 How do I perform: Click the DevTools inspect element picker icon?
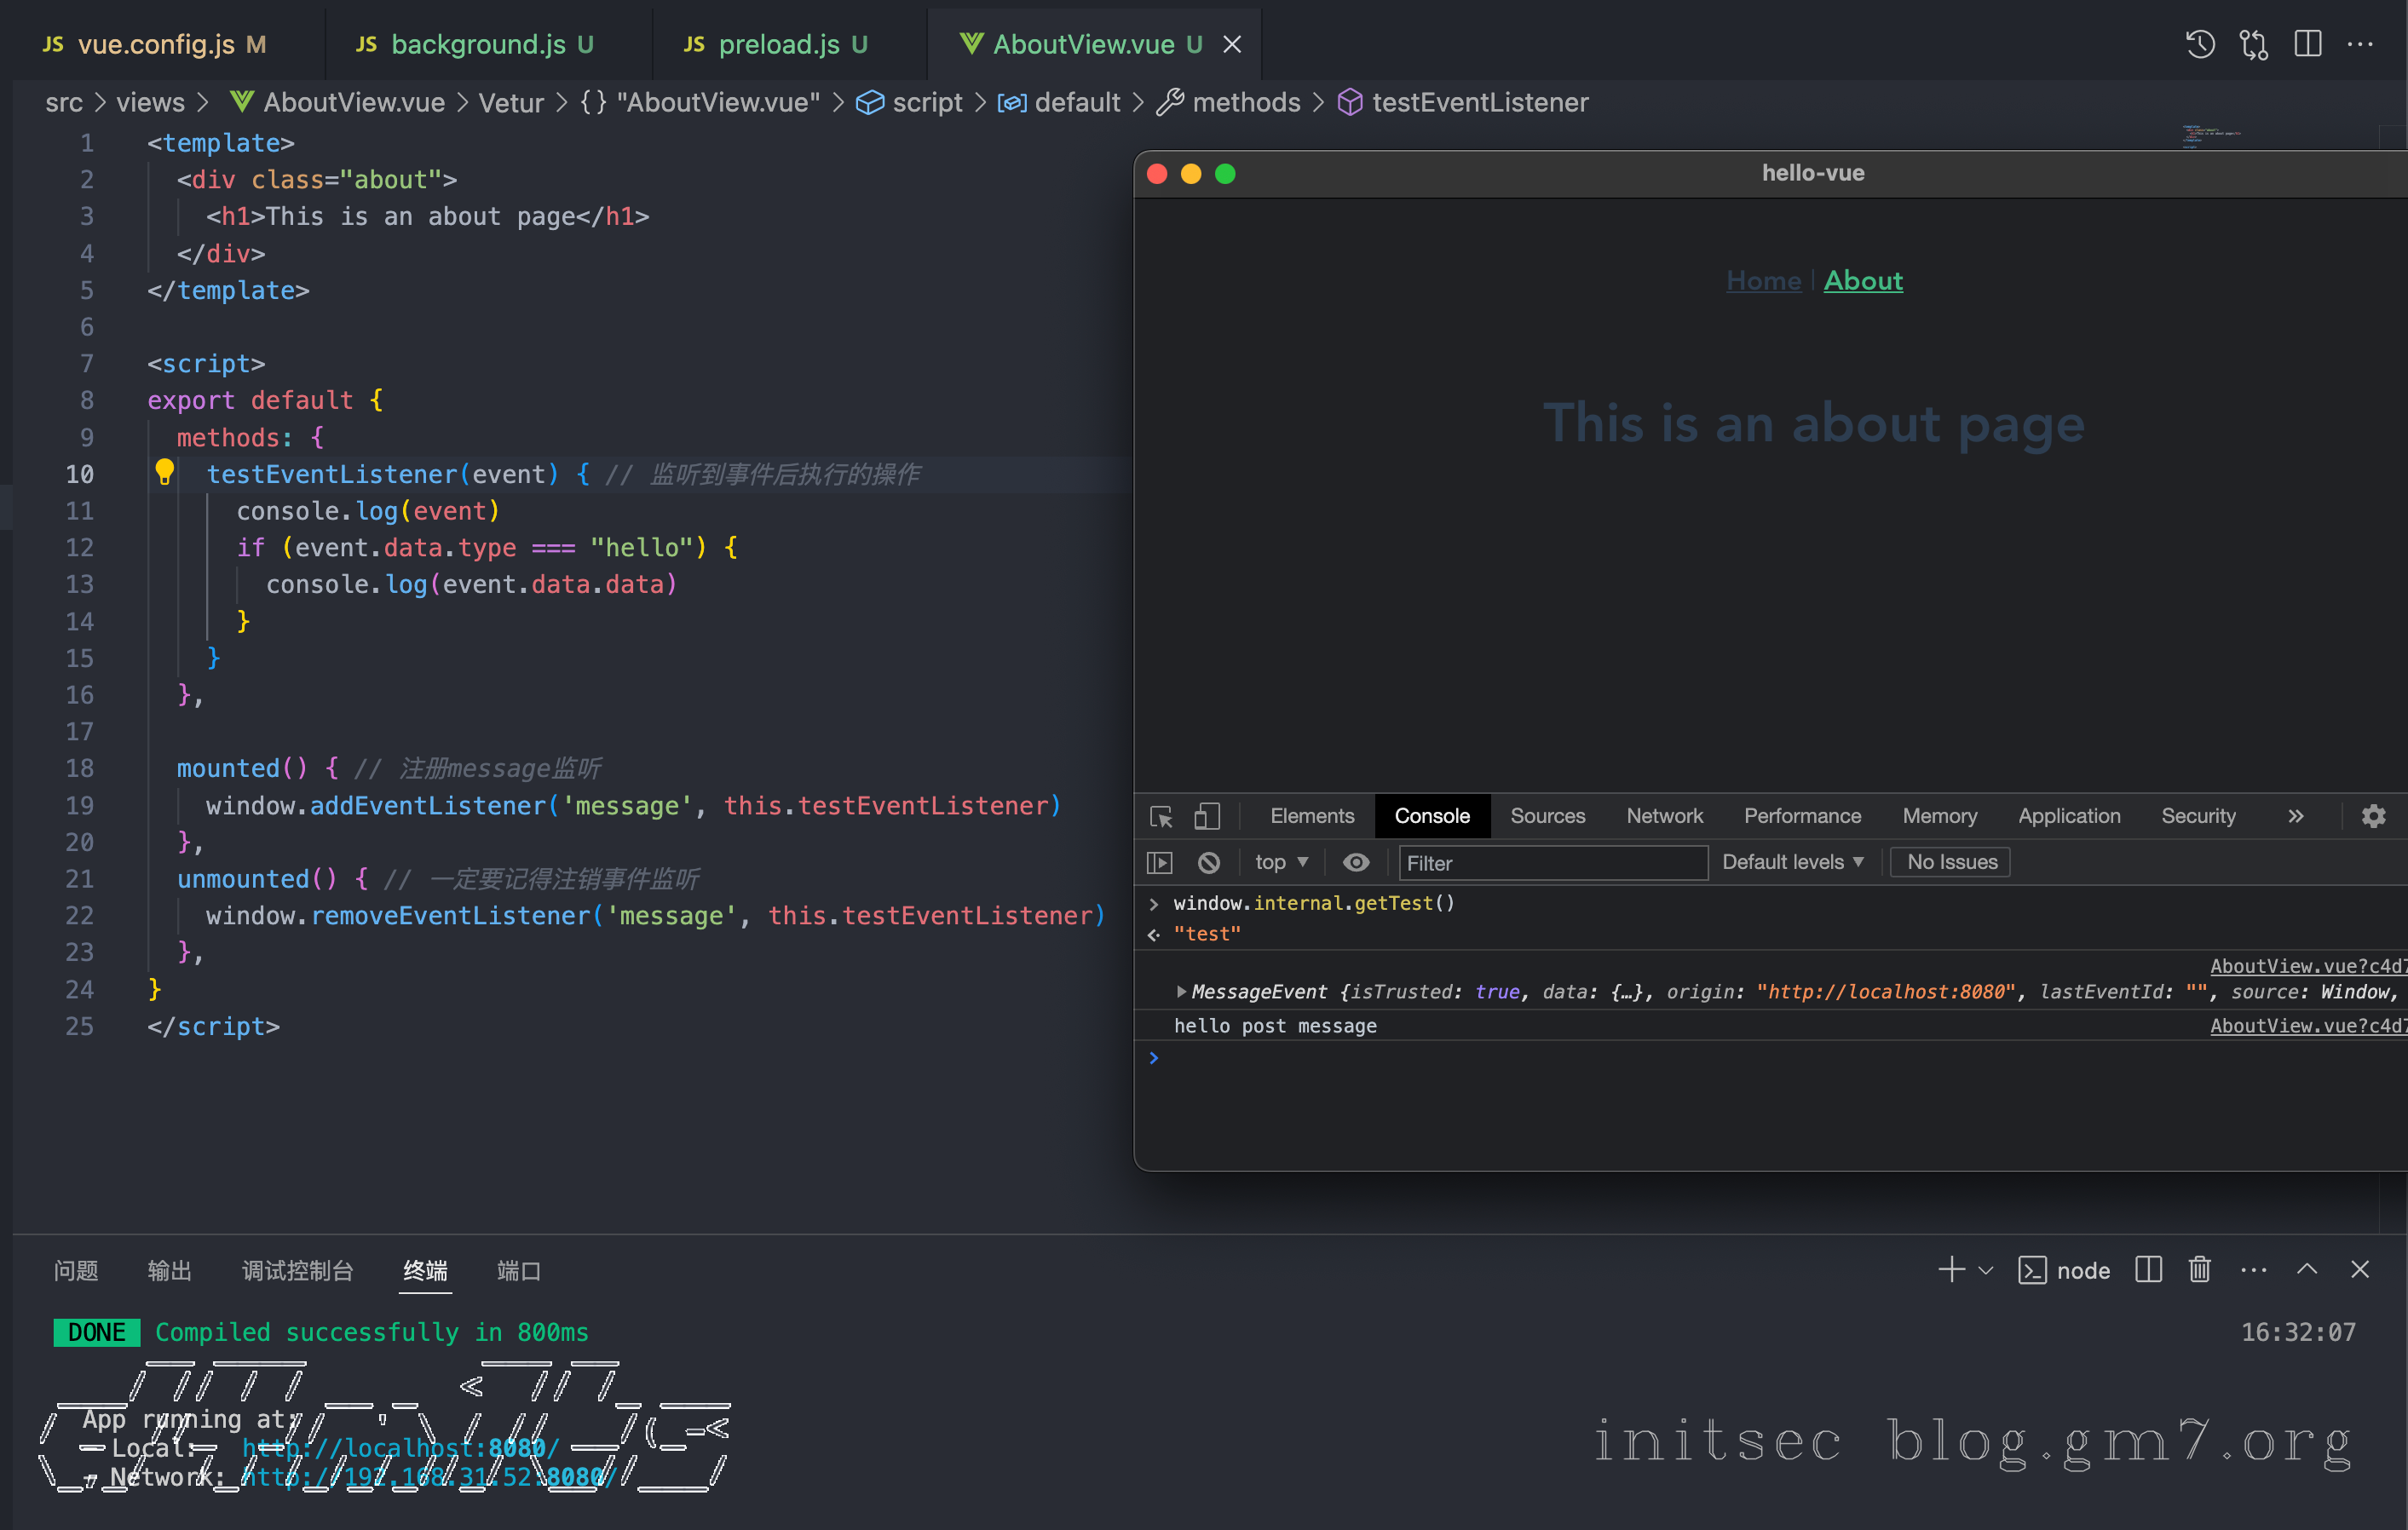1161,816
